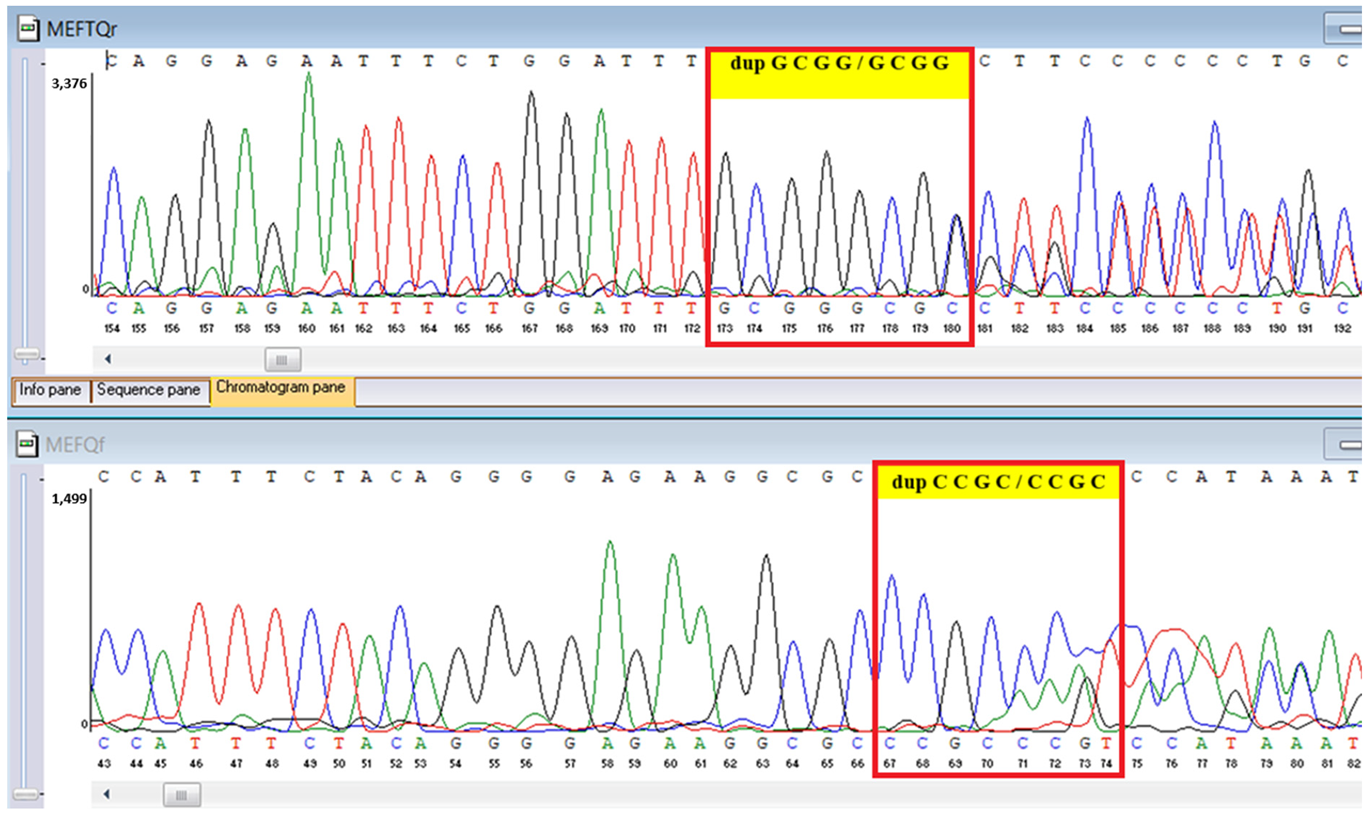Select base A above position 169 in MEFTQr
The height and width of the screenshot is (814, 1367).
(x=600, y=307)
